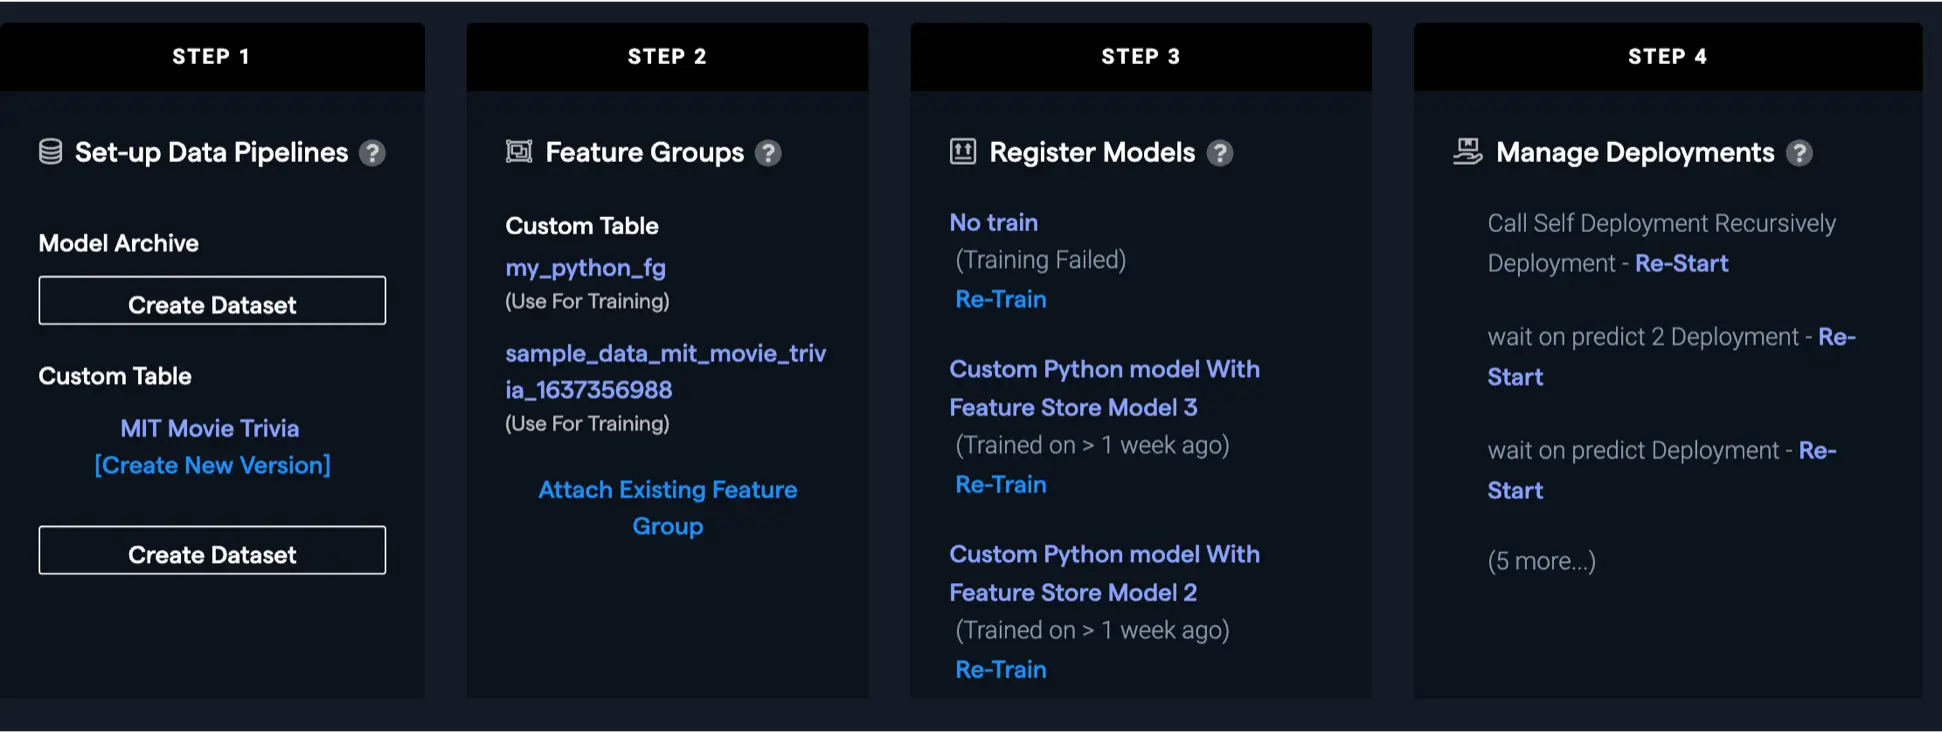The image size is (1942, 732).
Task: Open Custom Python Feature Store Model 3
Action: pyautogui.click(x=1103, y=388)
